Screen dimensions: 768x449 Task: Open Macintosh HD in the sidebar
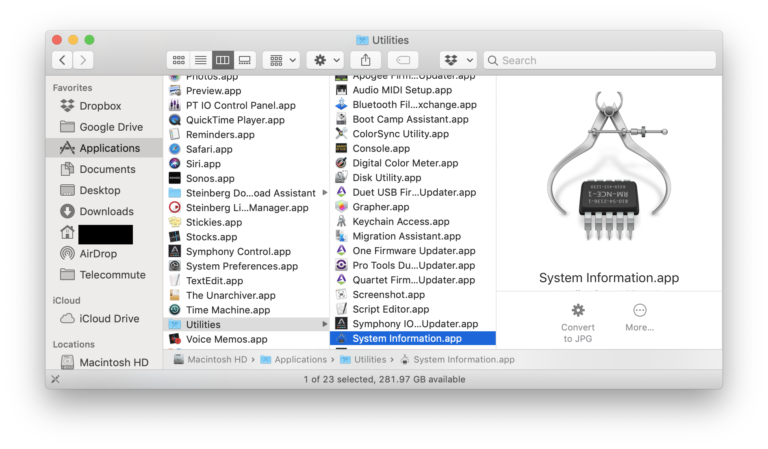pos(104,362)
